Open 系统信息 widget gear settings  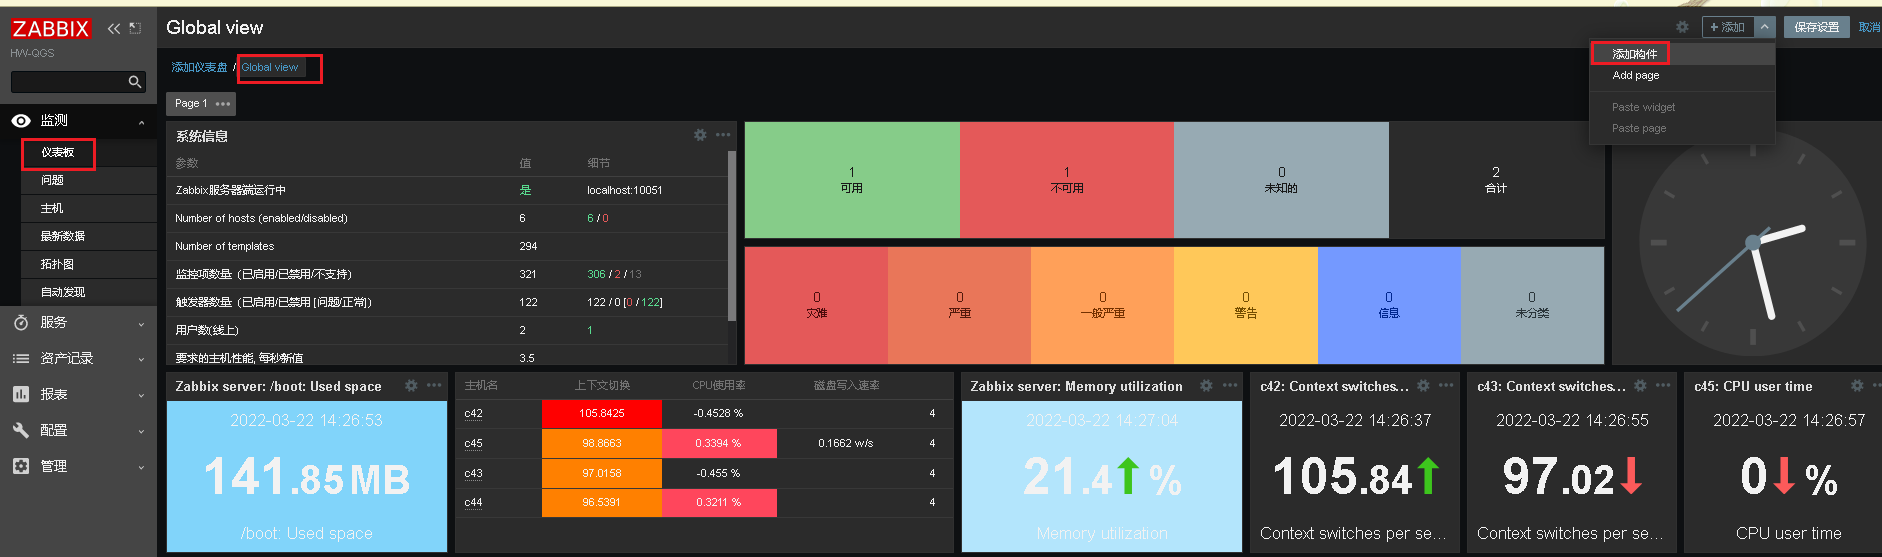(x=700, y=135)
